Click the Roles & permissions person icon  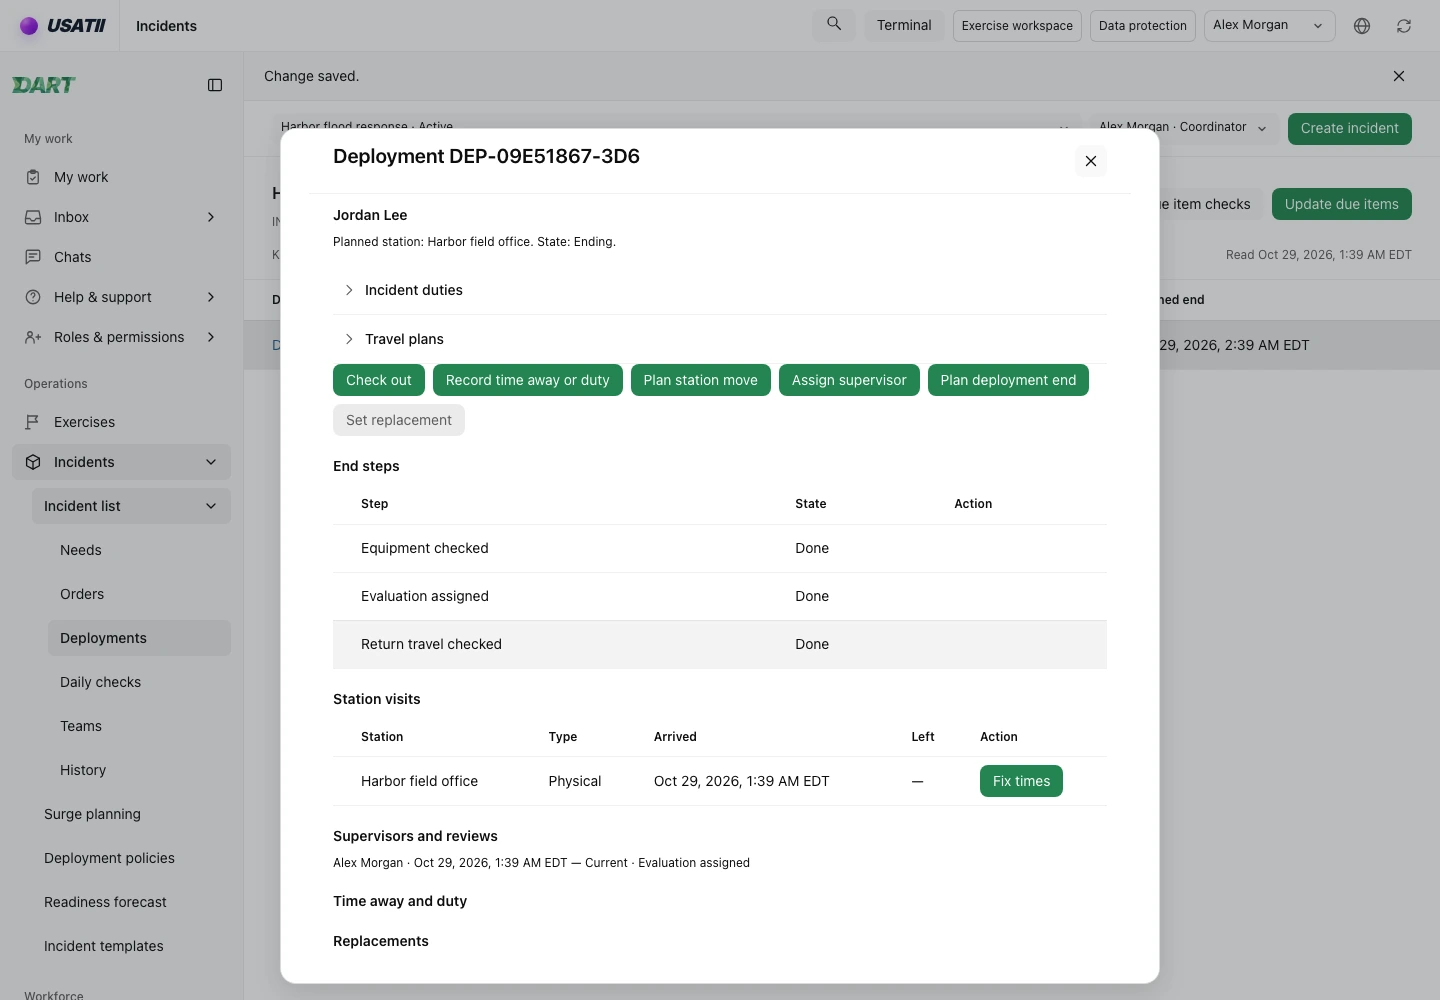(33, 337)
